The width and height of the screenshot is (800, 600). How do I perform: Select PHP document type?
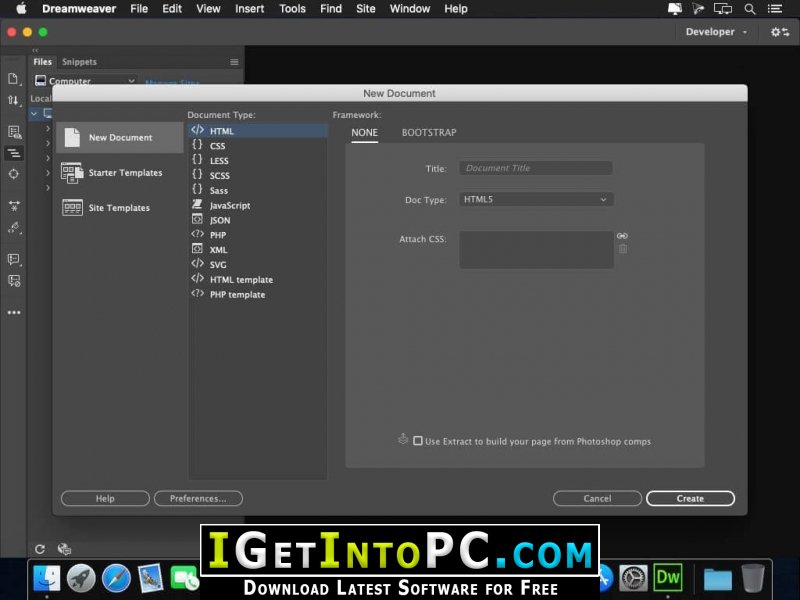point(258,235)
